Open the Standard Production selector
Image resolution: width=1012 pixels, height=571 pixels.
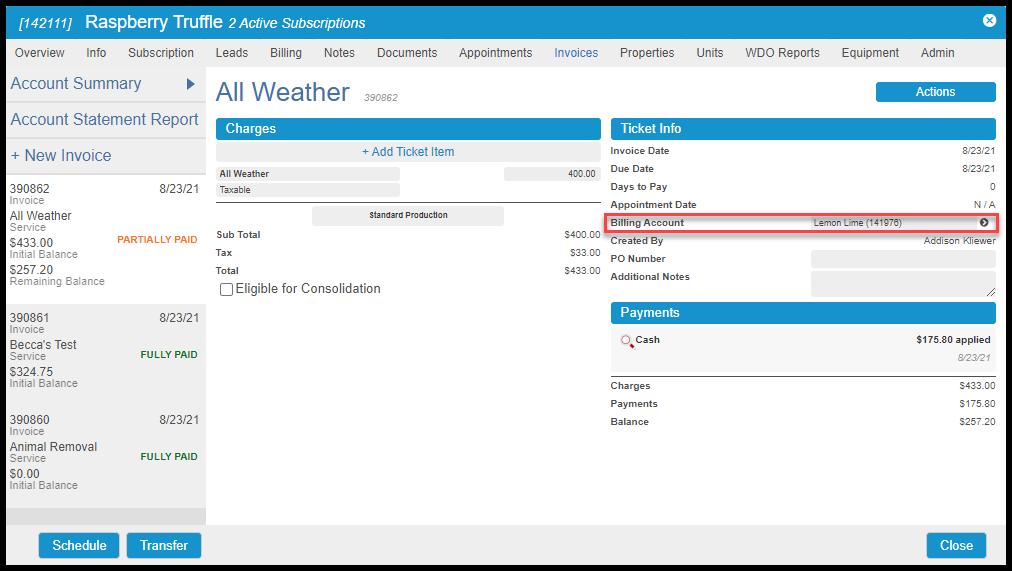[x=408, y=216]
